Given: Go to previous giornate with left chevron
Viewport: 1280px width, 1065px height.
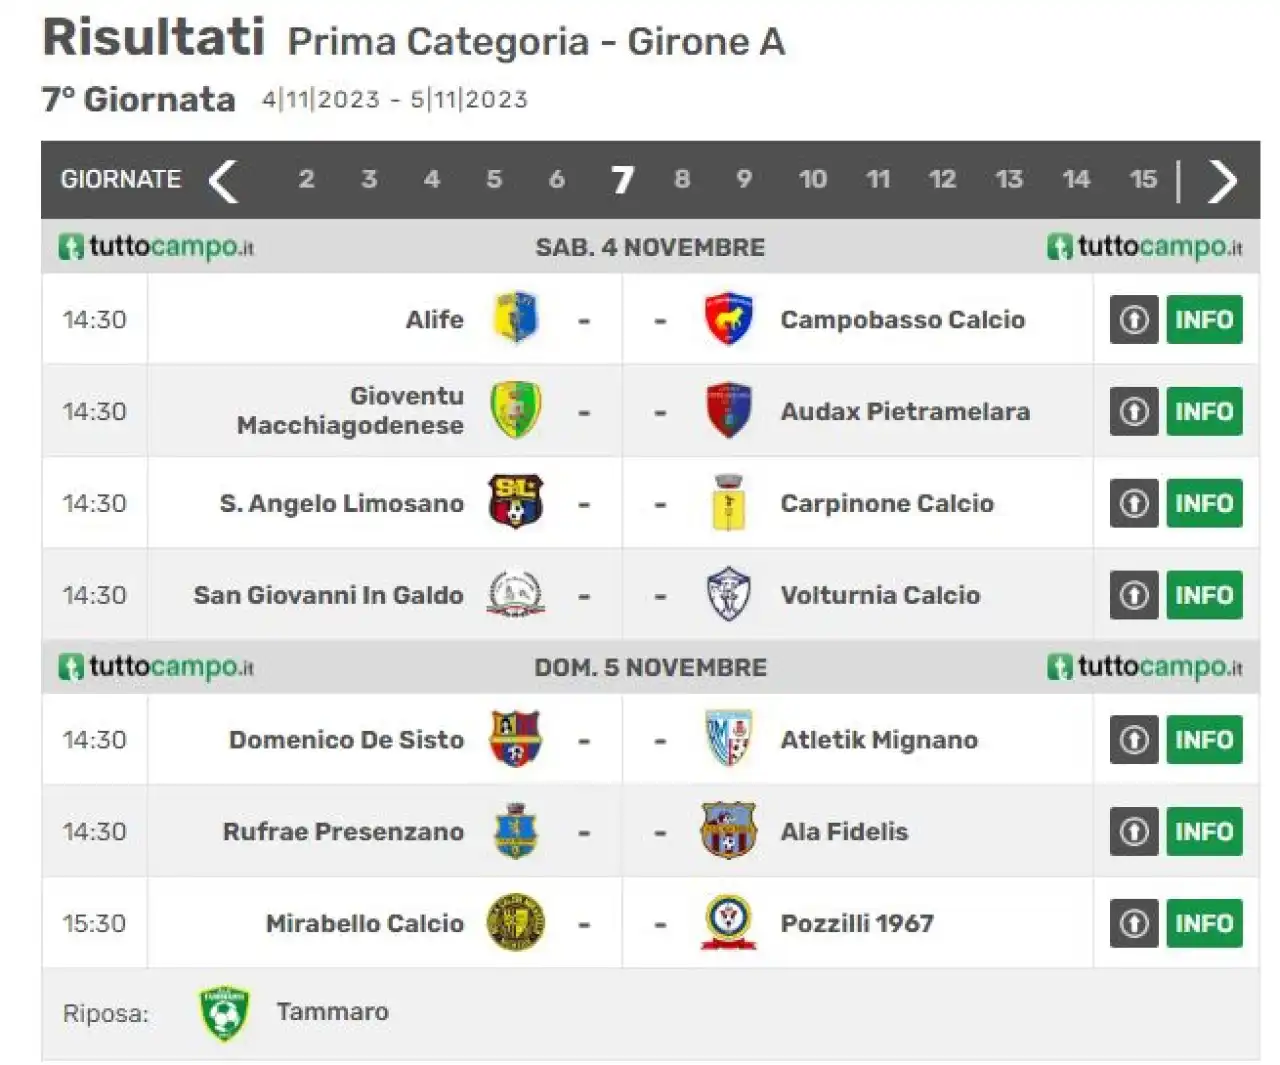Looking at the screenshot, I should point(223,181).
